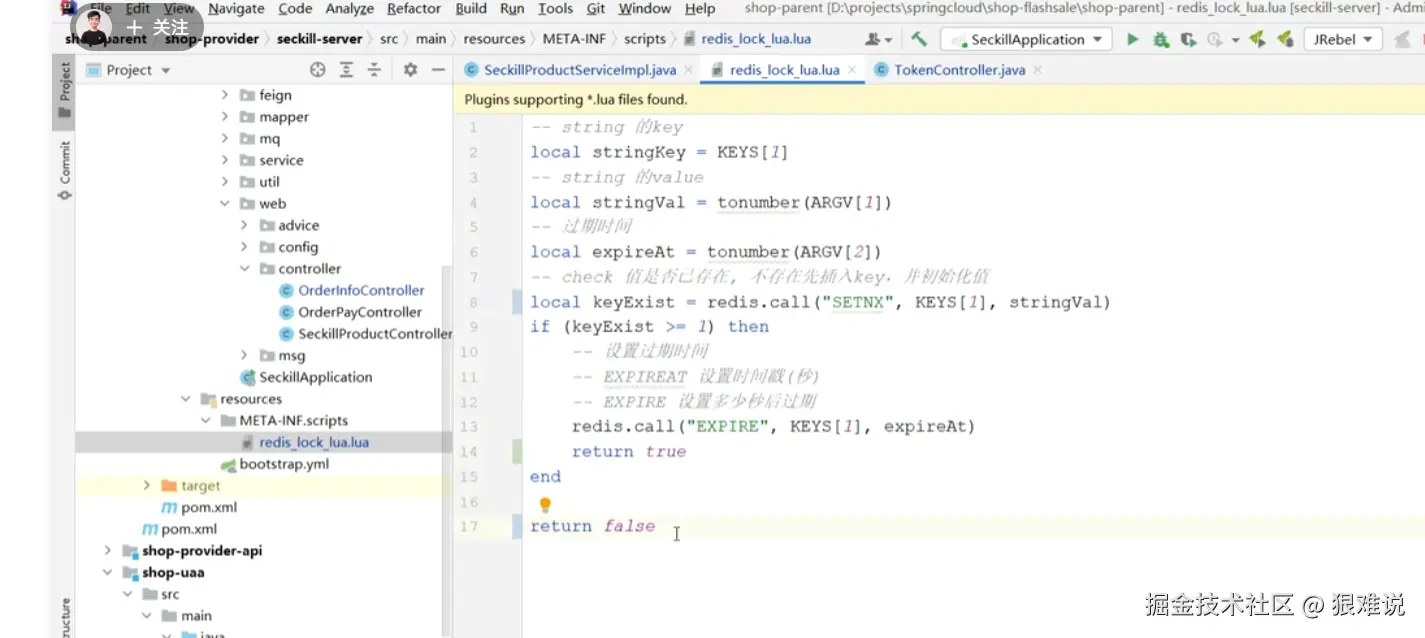Expand the config folder
The width and height of the screenshot is (1425, 638).
tap(244, 247)
